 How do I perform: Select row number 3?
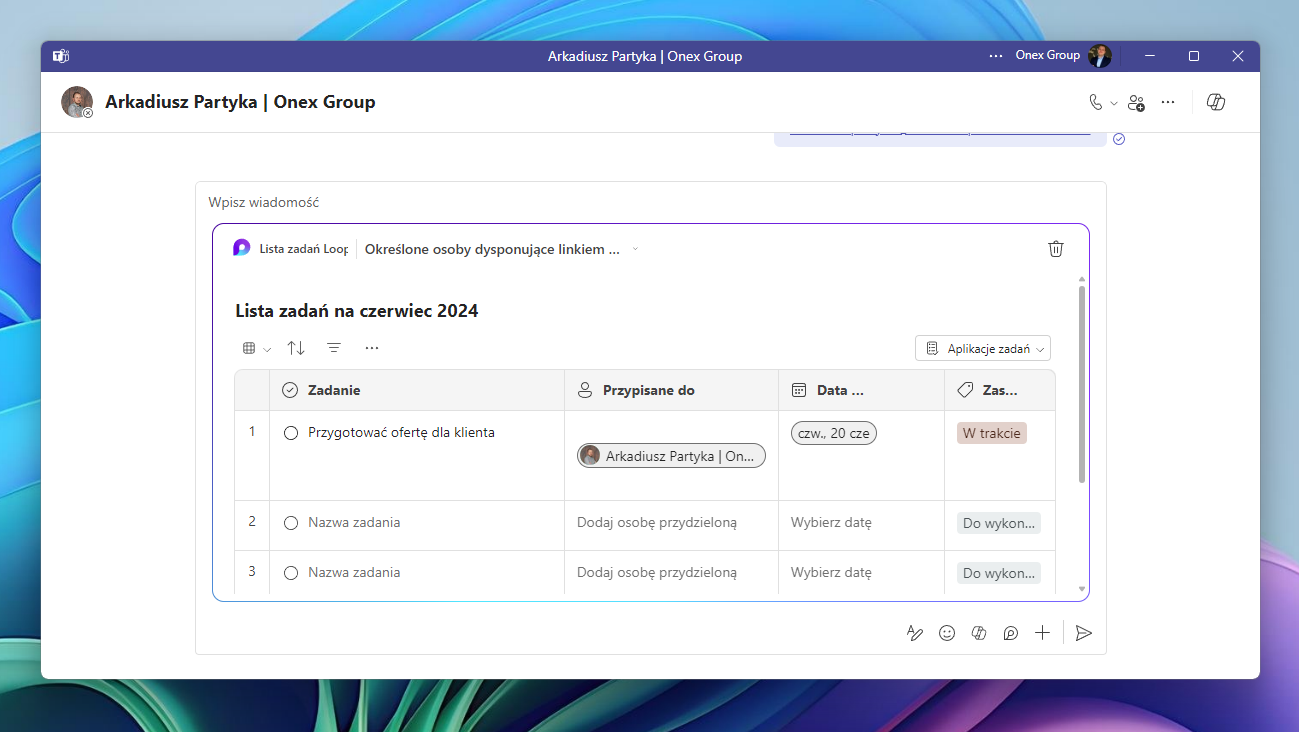point(252,572)
